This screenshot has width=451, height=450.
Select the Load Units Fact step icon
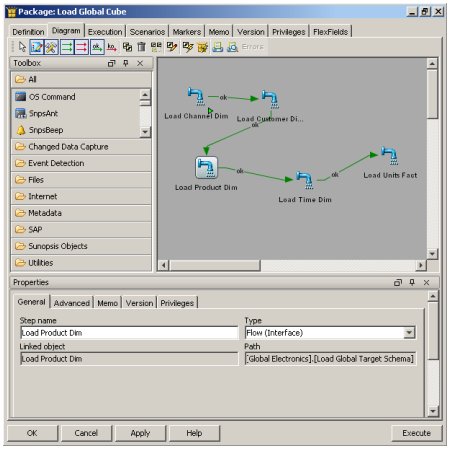[389, 156]
